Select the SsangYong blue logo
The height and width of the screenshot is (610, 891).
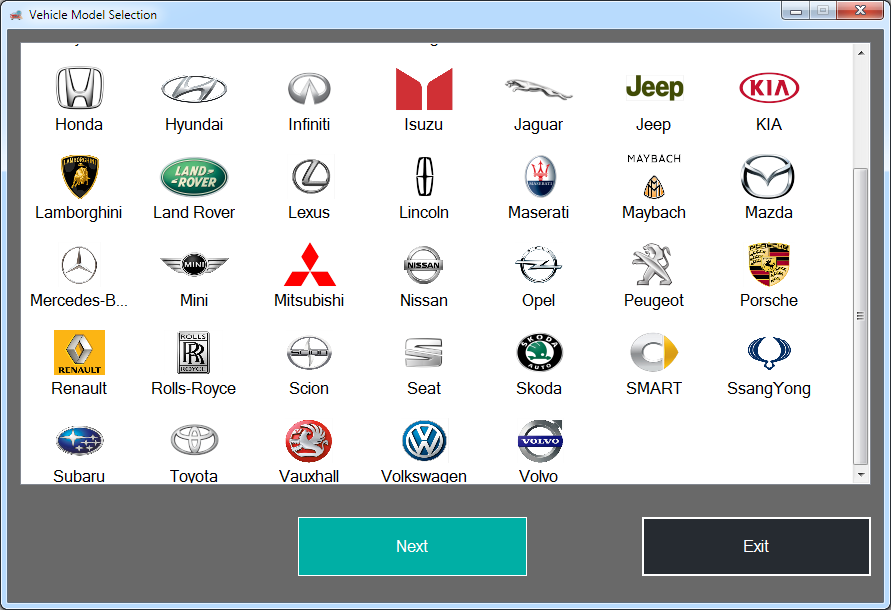pos(769,353)
